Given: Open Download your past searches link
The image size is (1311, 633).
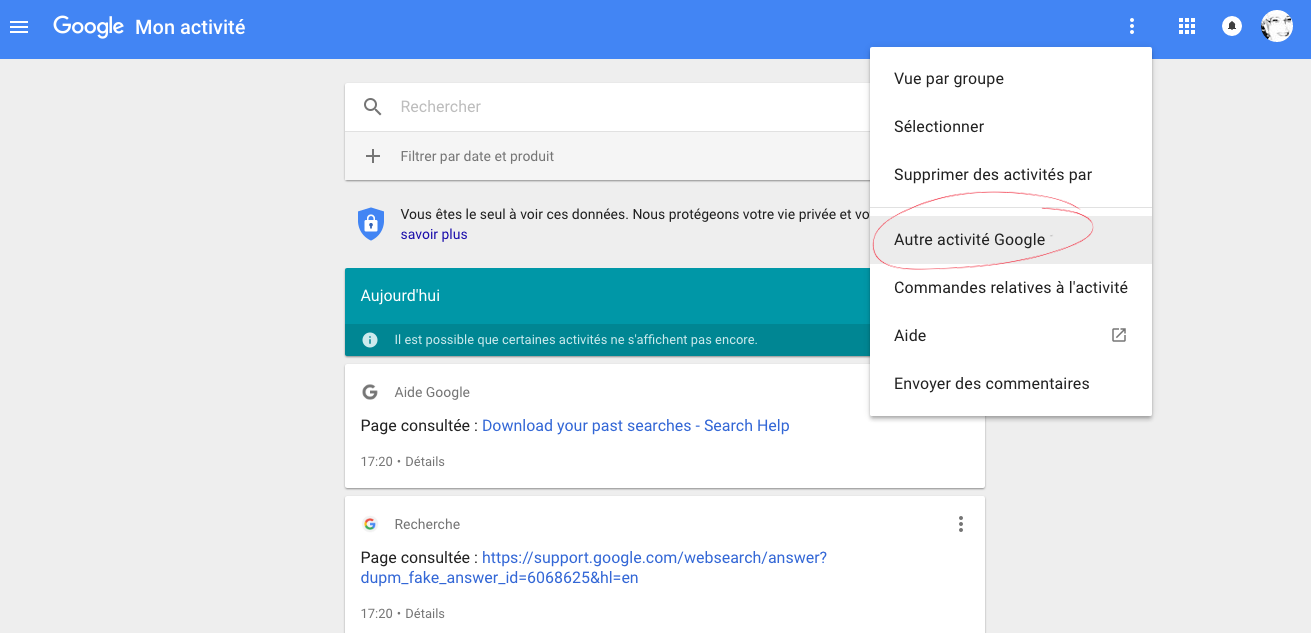Looking at the screenshot, I should click(x=636, y=426).
